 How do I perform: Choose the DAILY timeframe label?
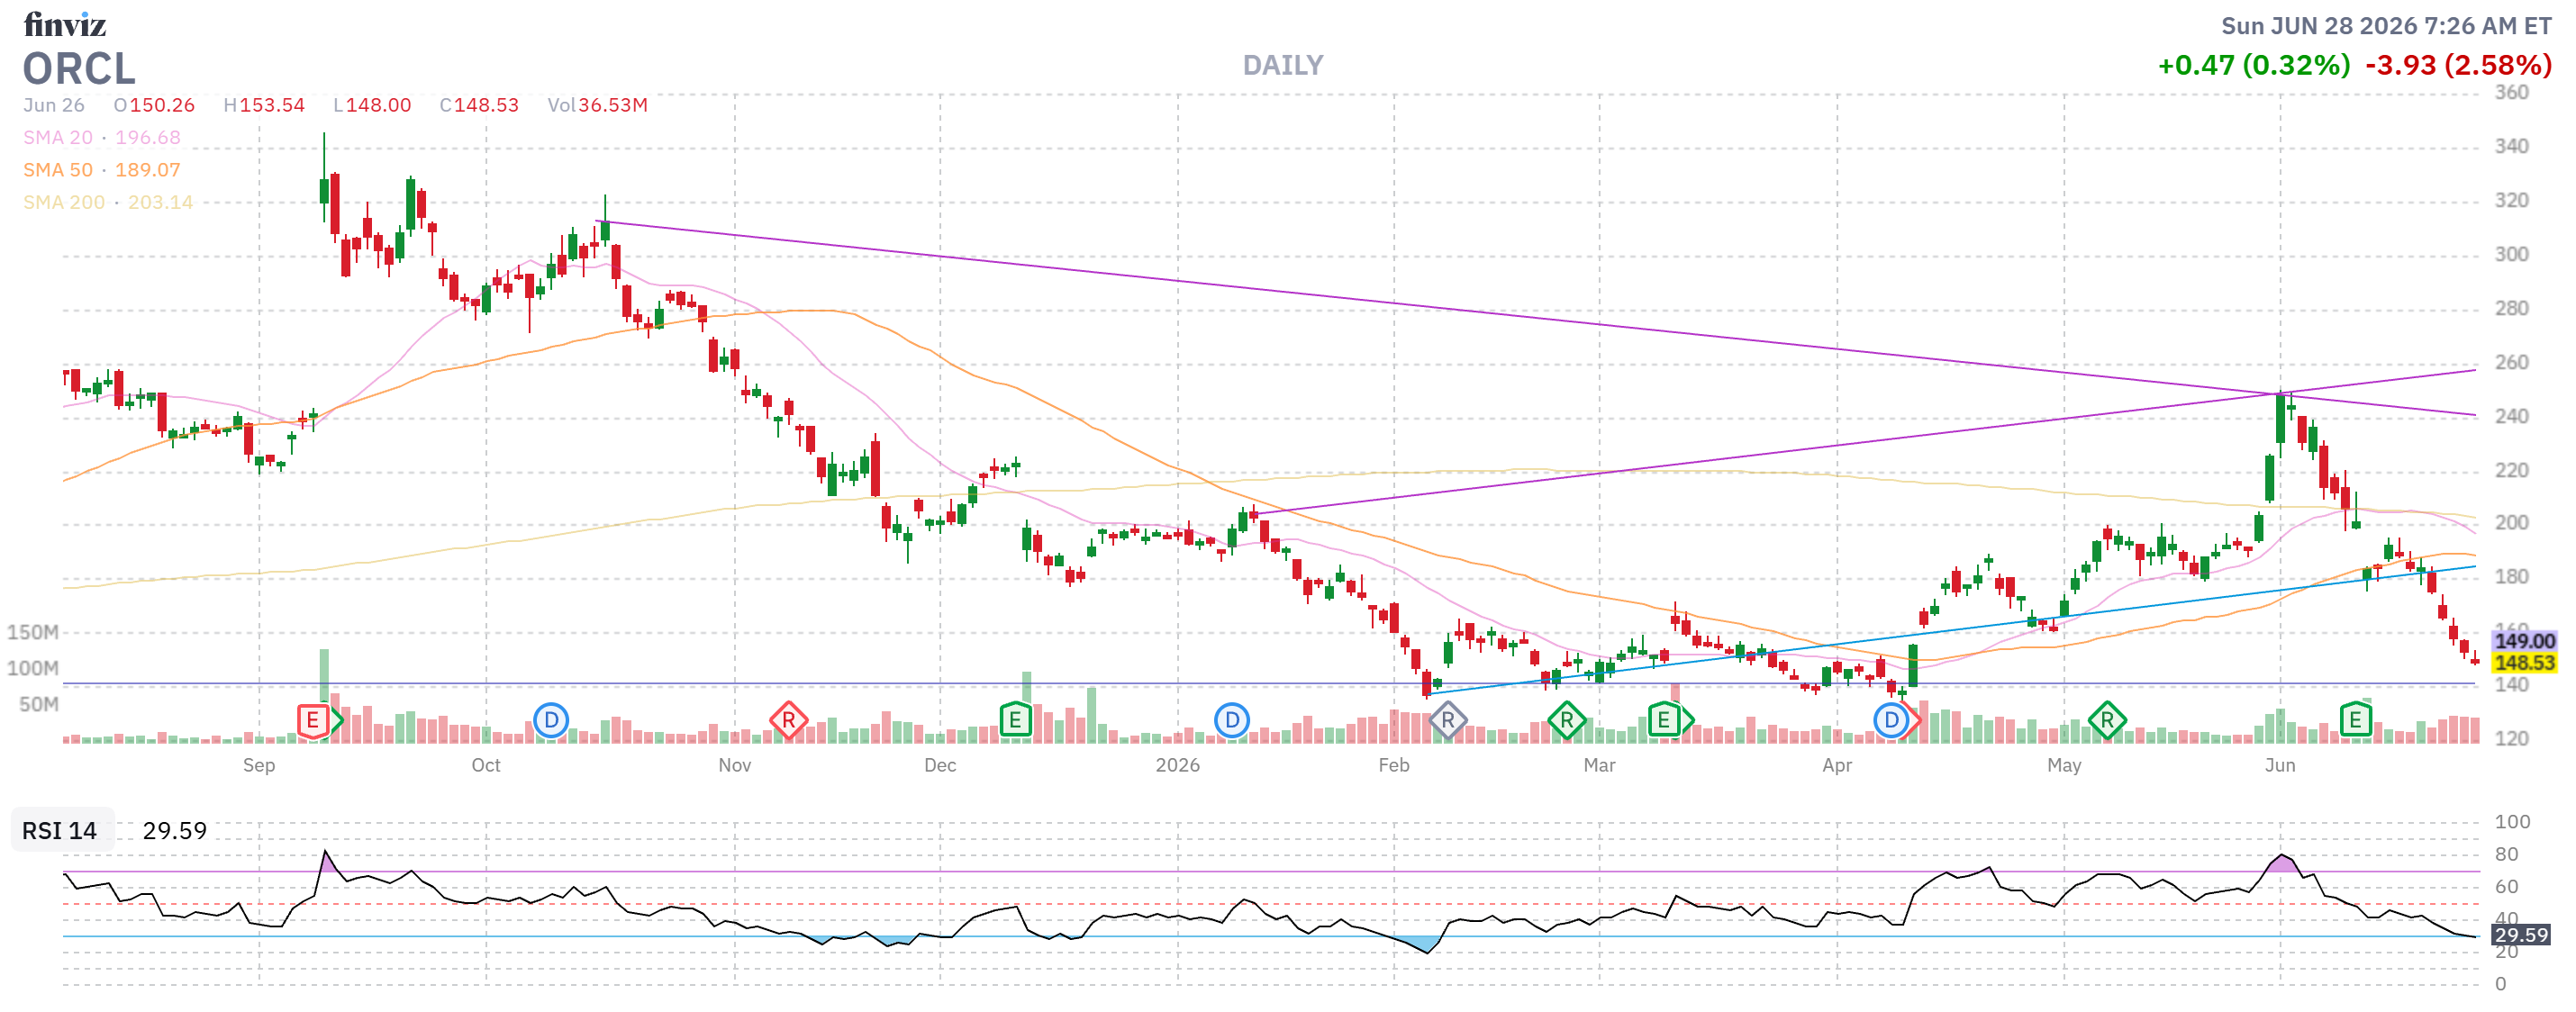coord(1283,66)
